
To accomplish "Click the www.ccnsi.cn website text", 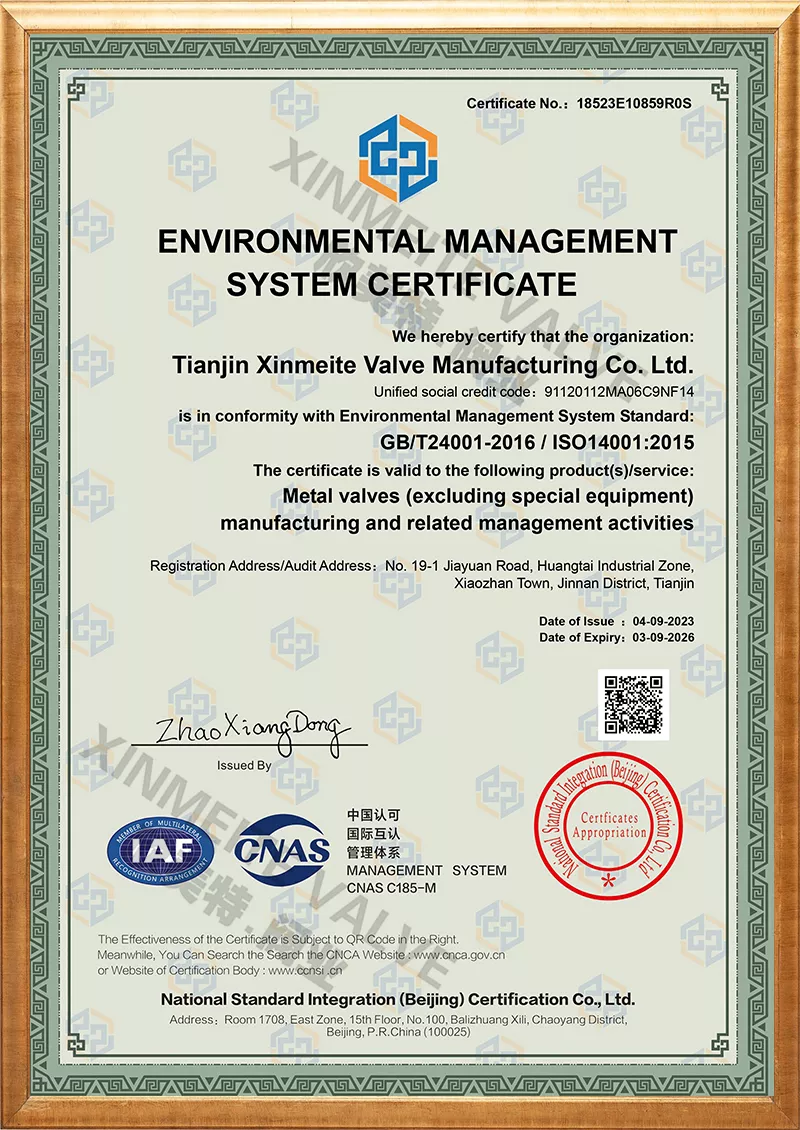I will [x=305, y=971].
